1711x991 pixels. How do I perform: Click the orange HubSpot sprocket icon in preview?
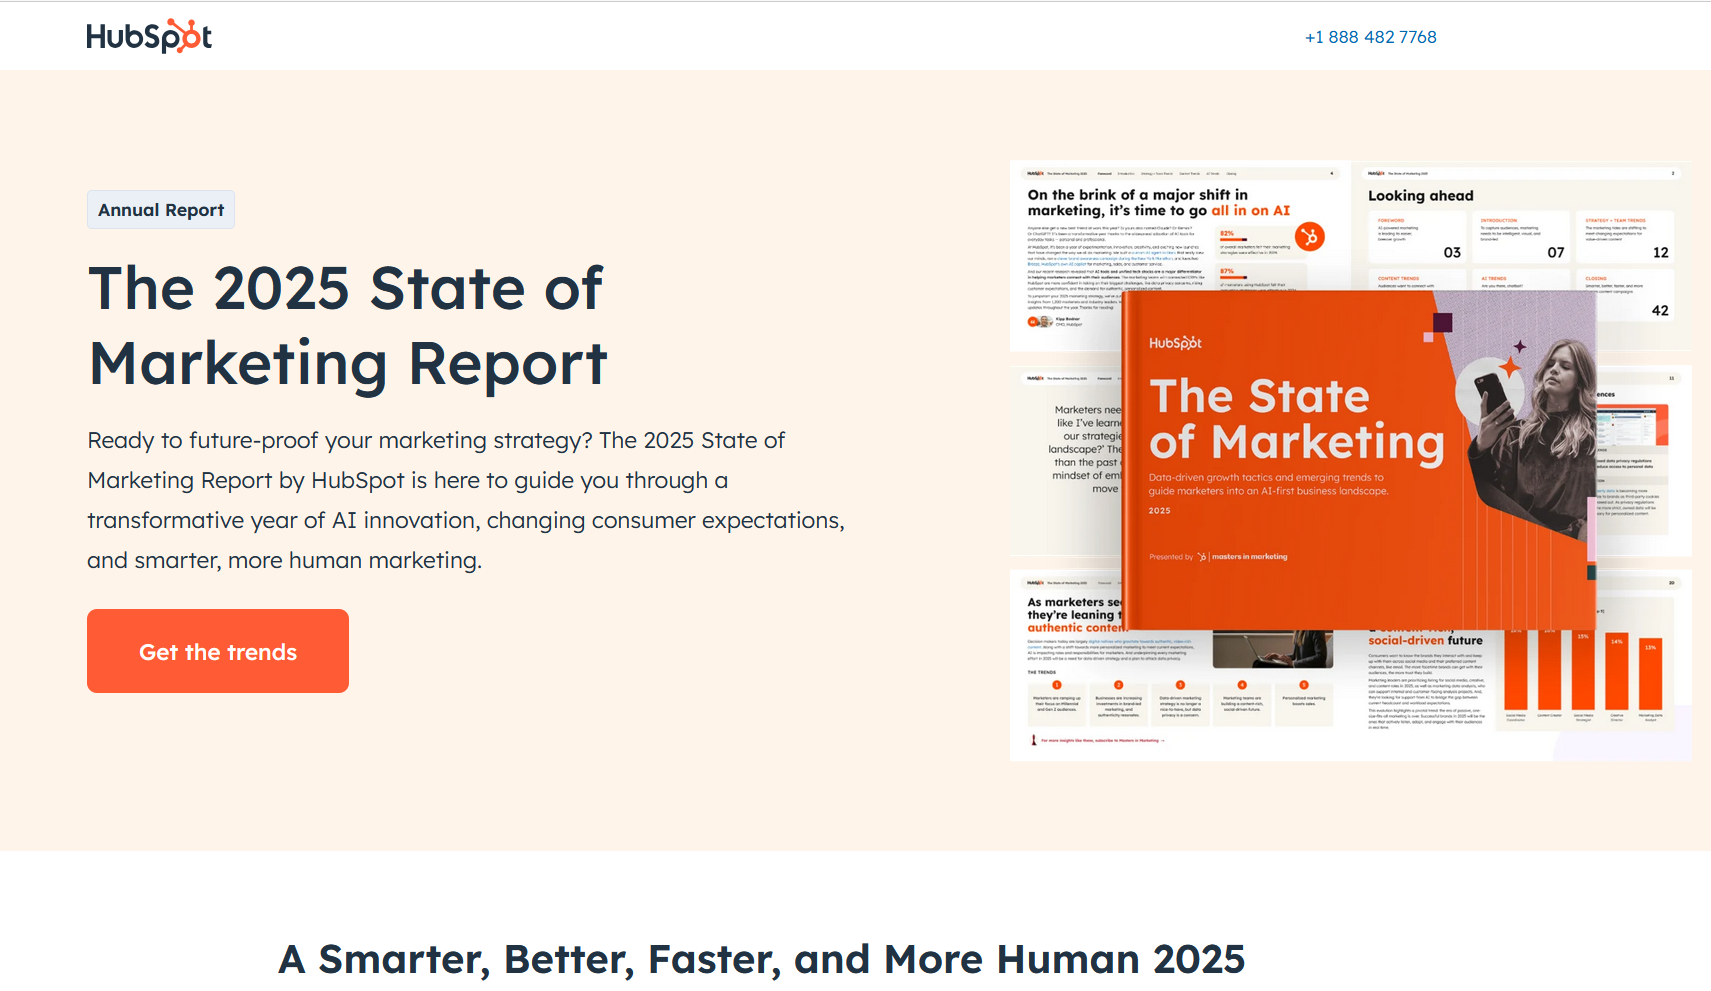(x=1309, y=237)
